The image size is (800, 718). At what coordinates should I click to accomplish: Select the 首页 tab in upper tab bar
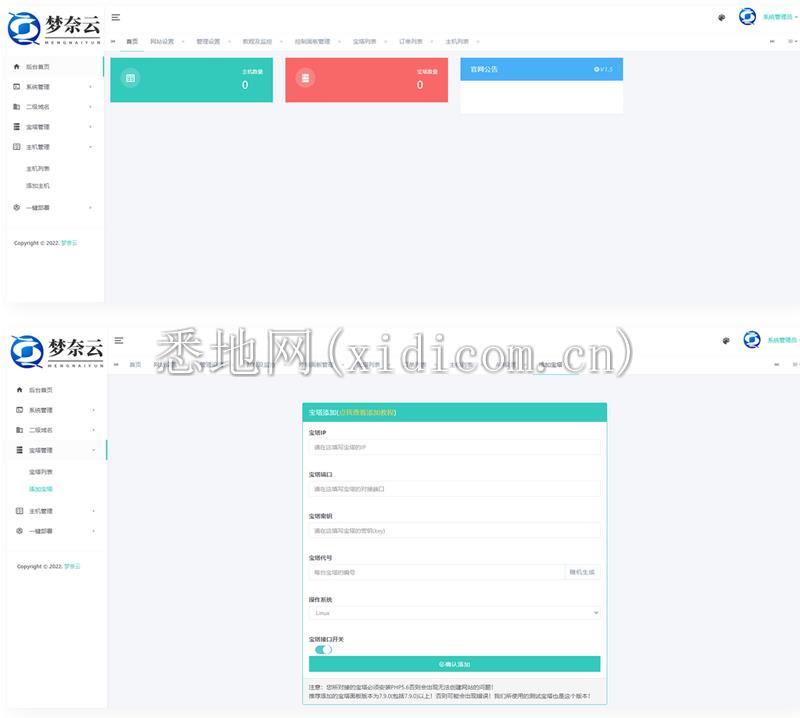pos(132,42)
